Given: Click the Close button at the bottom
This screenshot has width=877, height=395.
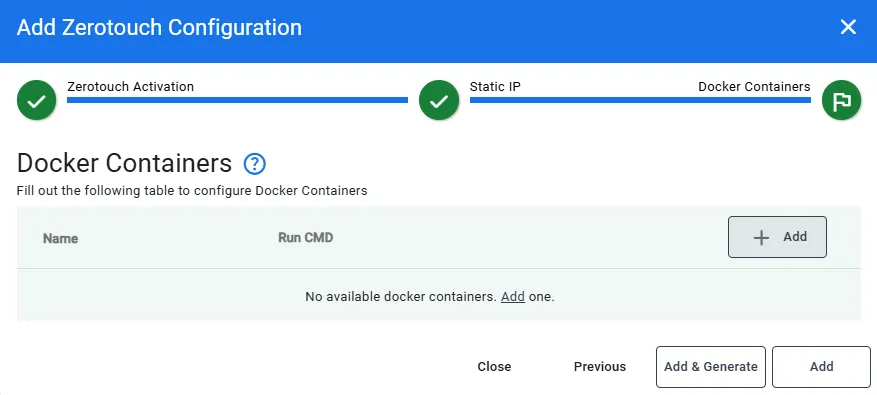Looking at the screenshot, I should pos(494,366).
